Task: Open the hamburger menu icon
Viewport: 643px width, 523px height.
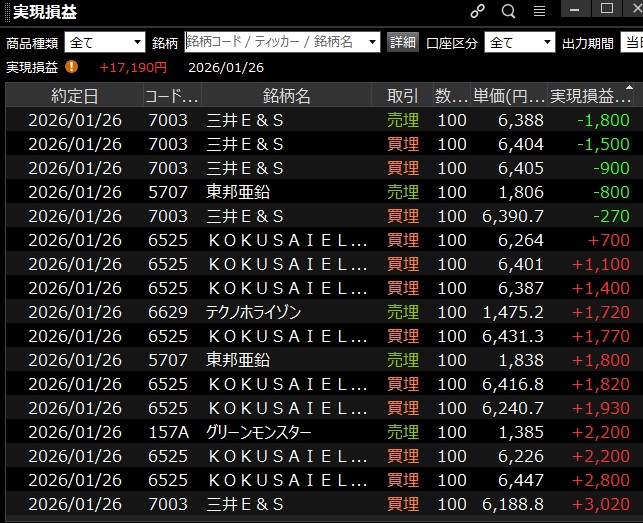Action: 539,11
